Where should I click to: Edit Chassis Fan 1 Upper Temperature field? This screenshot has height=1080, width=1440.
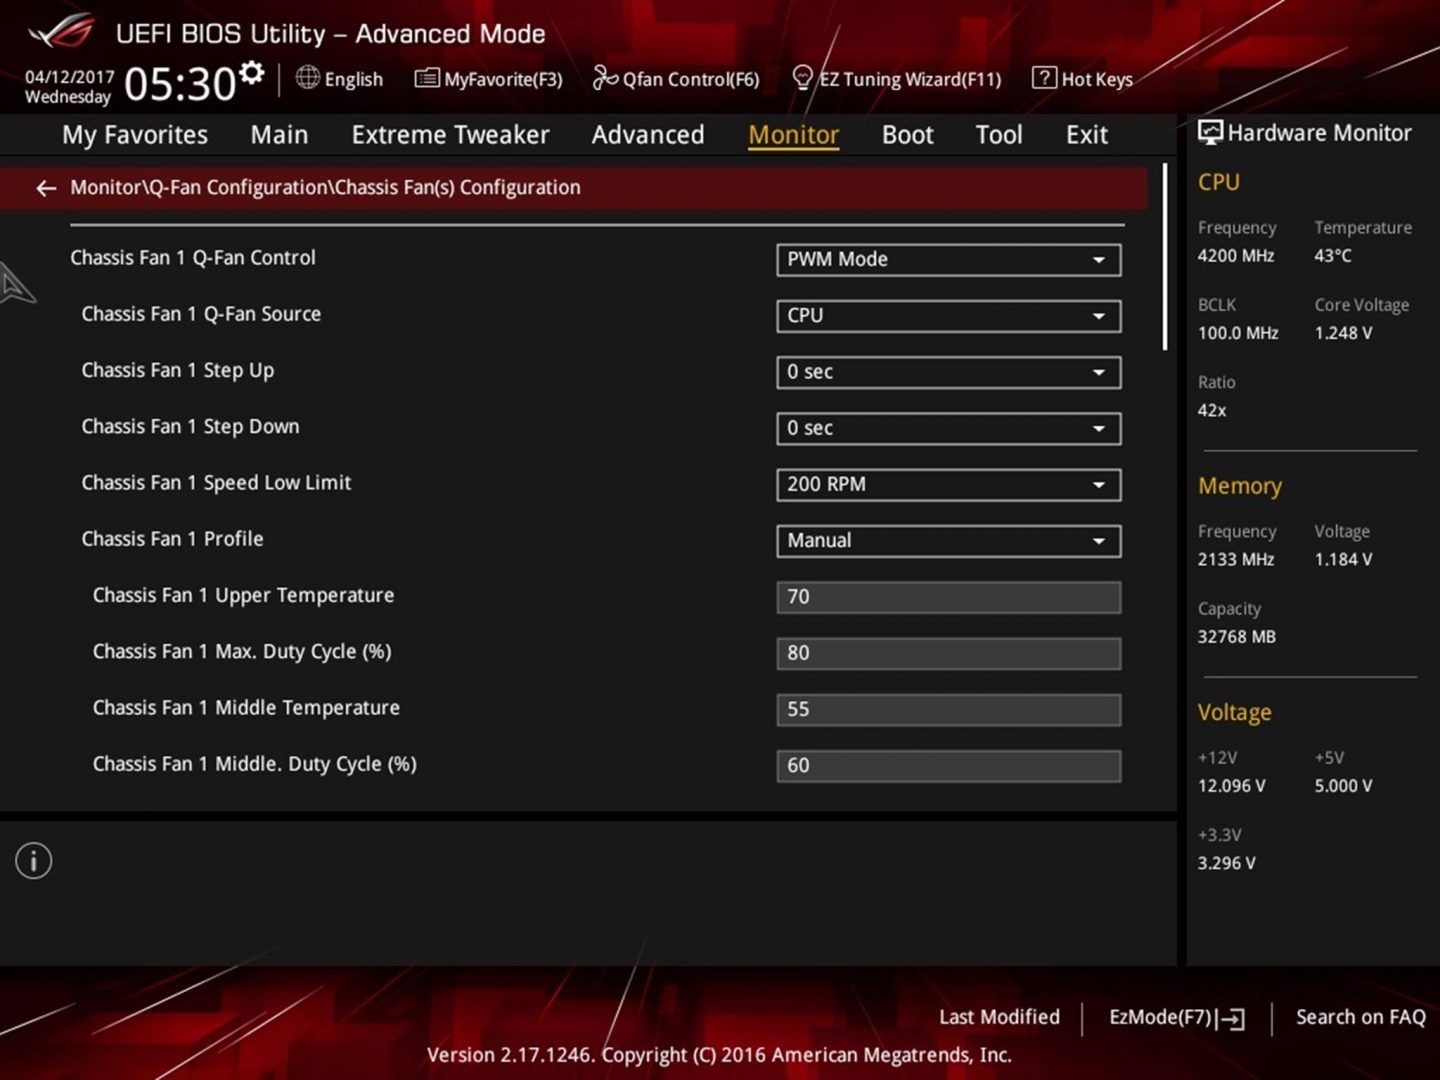click(948, 597)
